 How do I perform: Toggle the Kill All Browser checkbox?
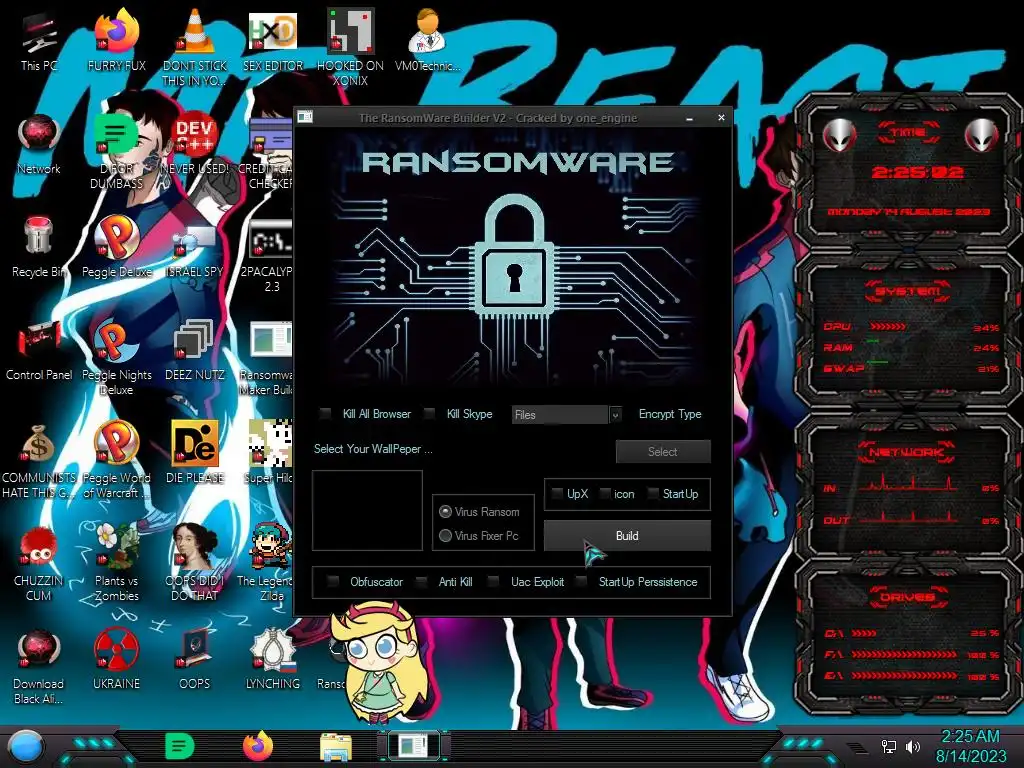[x=325, y=413]
